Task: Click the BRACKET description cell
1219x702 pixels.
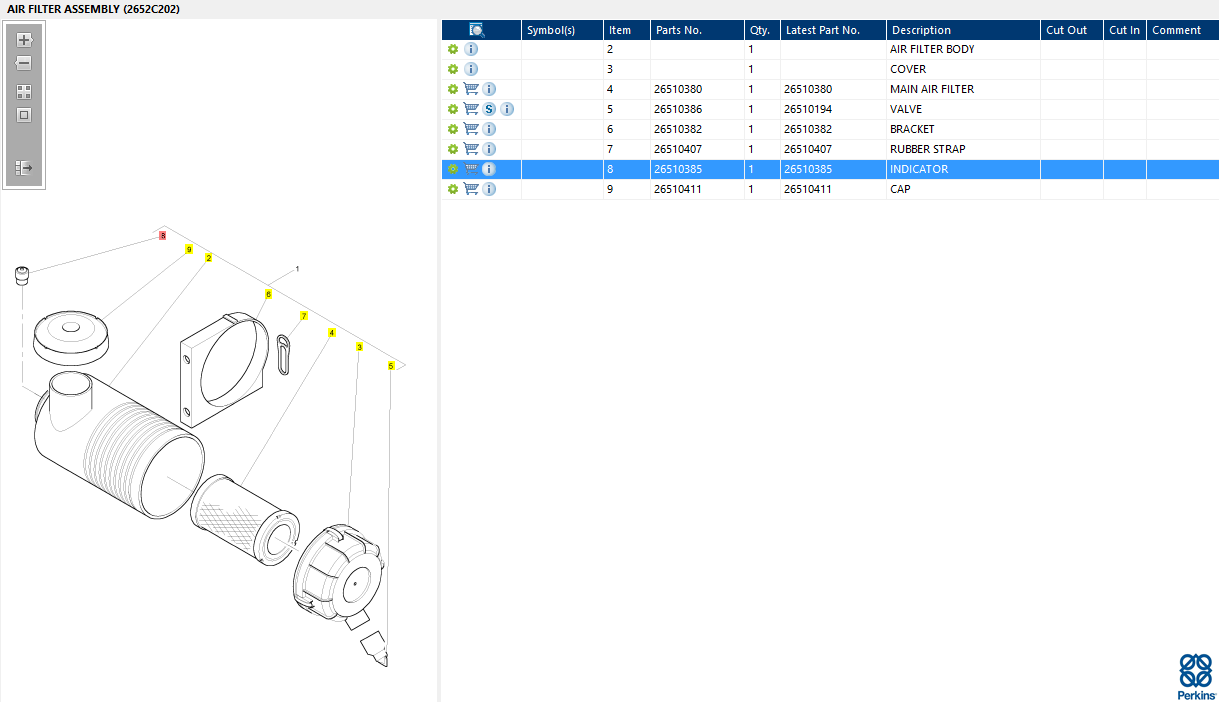Action: [x=963, y=129]
